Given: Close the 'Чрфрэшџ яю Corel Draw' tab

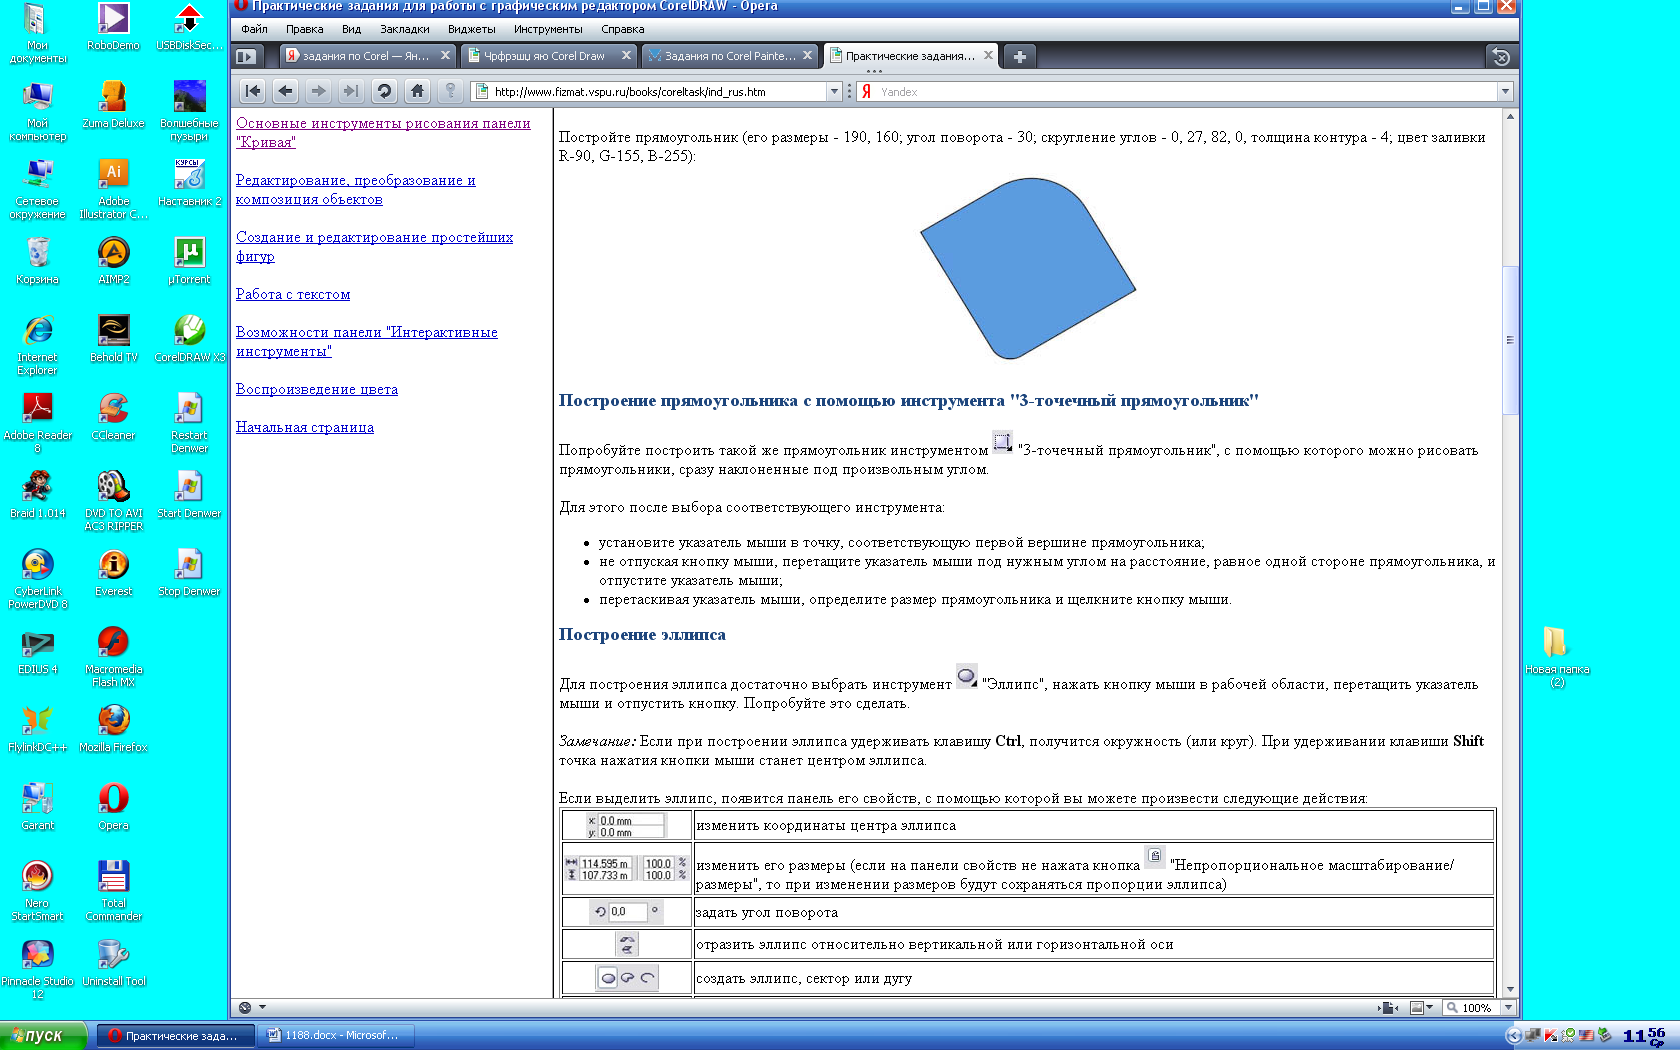Looking at the screenshot, I should click(x=626, y=55).
